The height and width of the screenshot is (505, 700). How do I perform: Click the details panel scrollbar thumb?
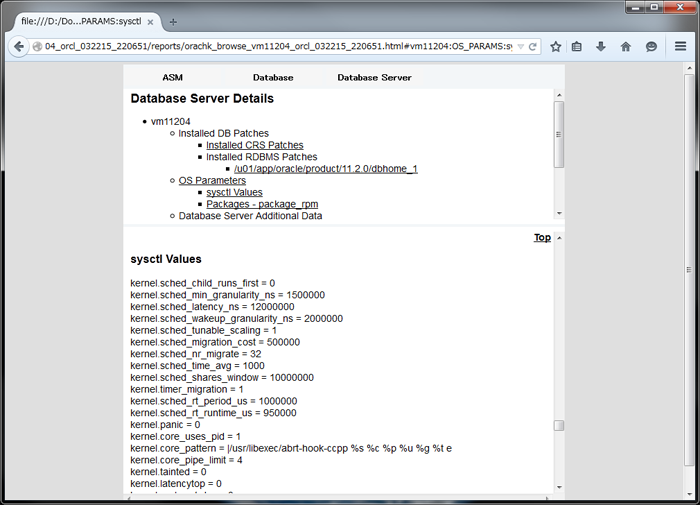click(559, 134)
